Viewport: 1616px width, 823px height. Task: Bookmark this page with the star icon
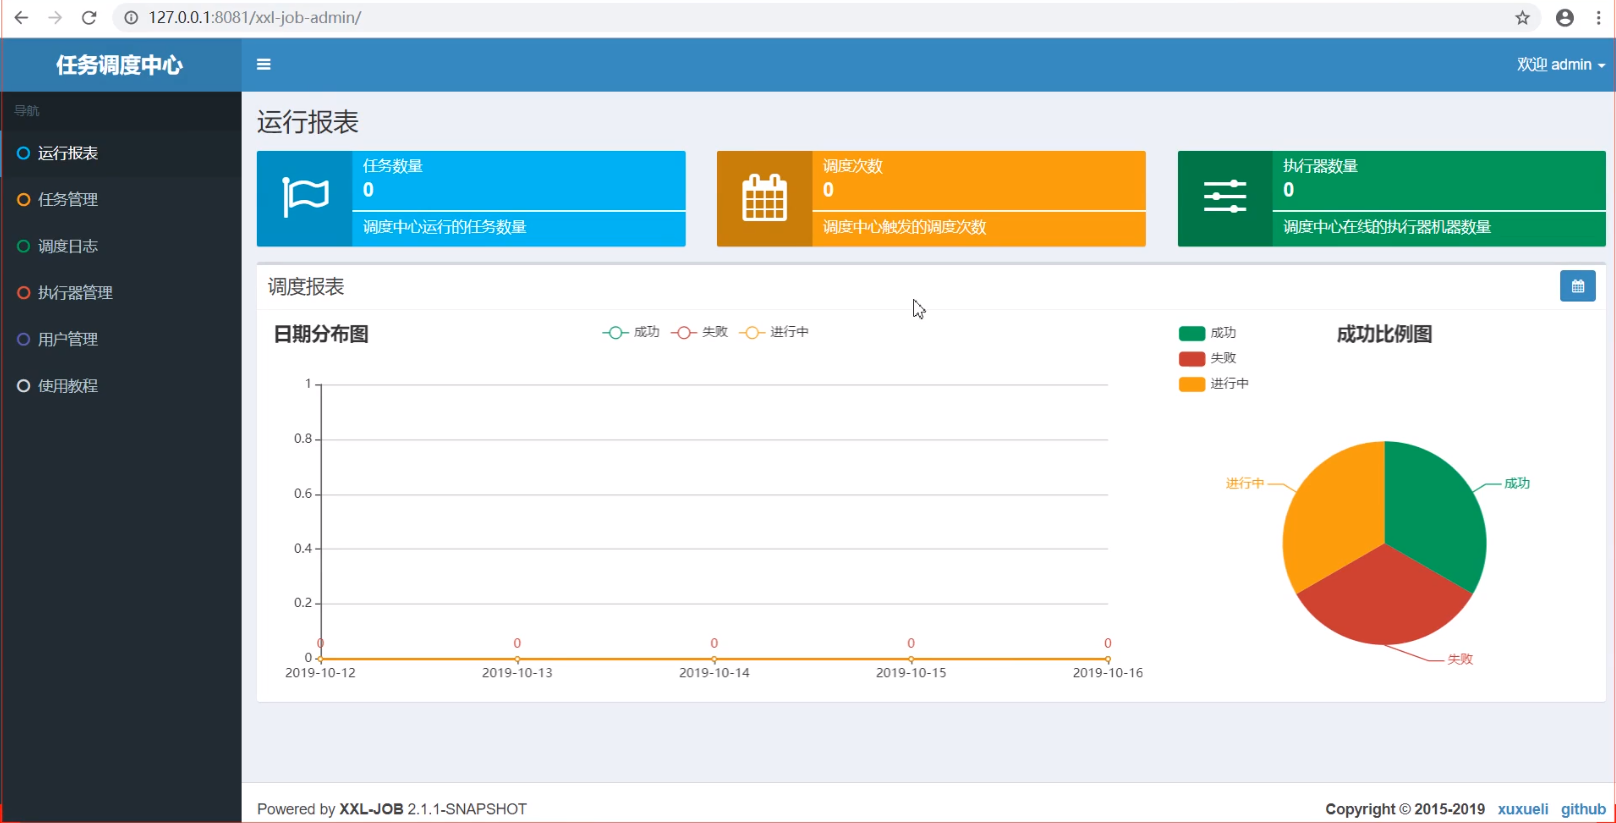1522,18
